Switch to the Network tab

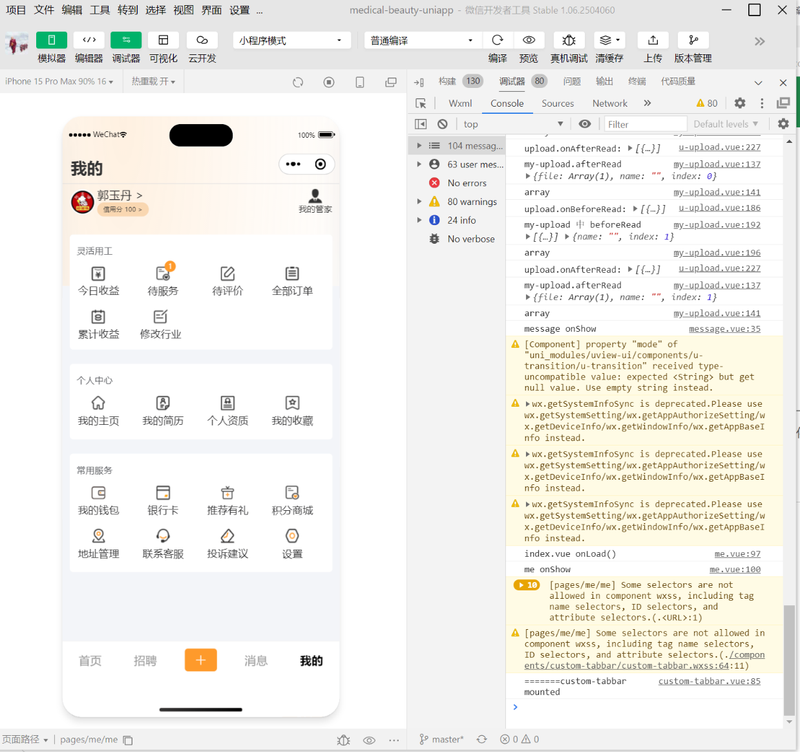(x=609, y=103)
